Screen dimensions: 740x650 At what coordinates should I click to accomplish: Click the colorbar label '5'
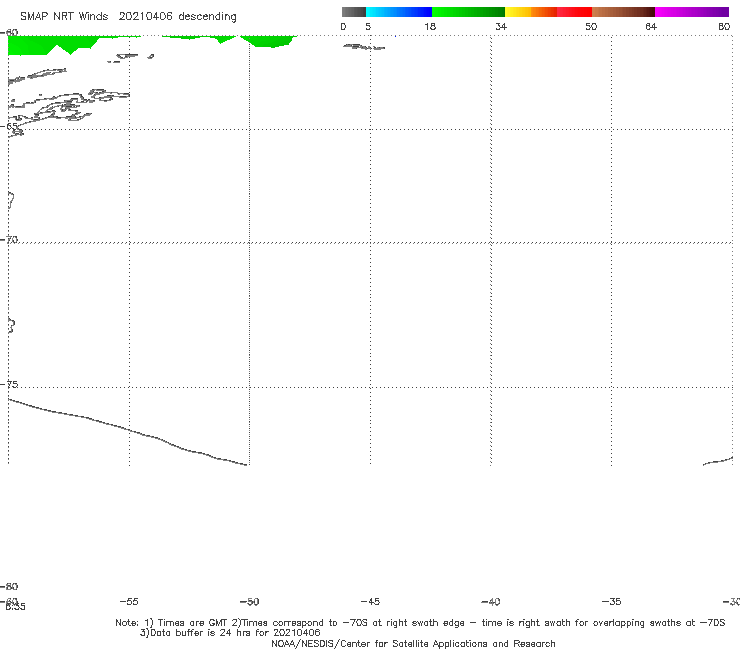click(368, 26)
